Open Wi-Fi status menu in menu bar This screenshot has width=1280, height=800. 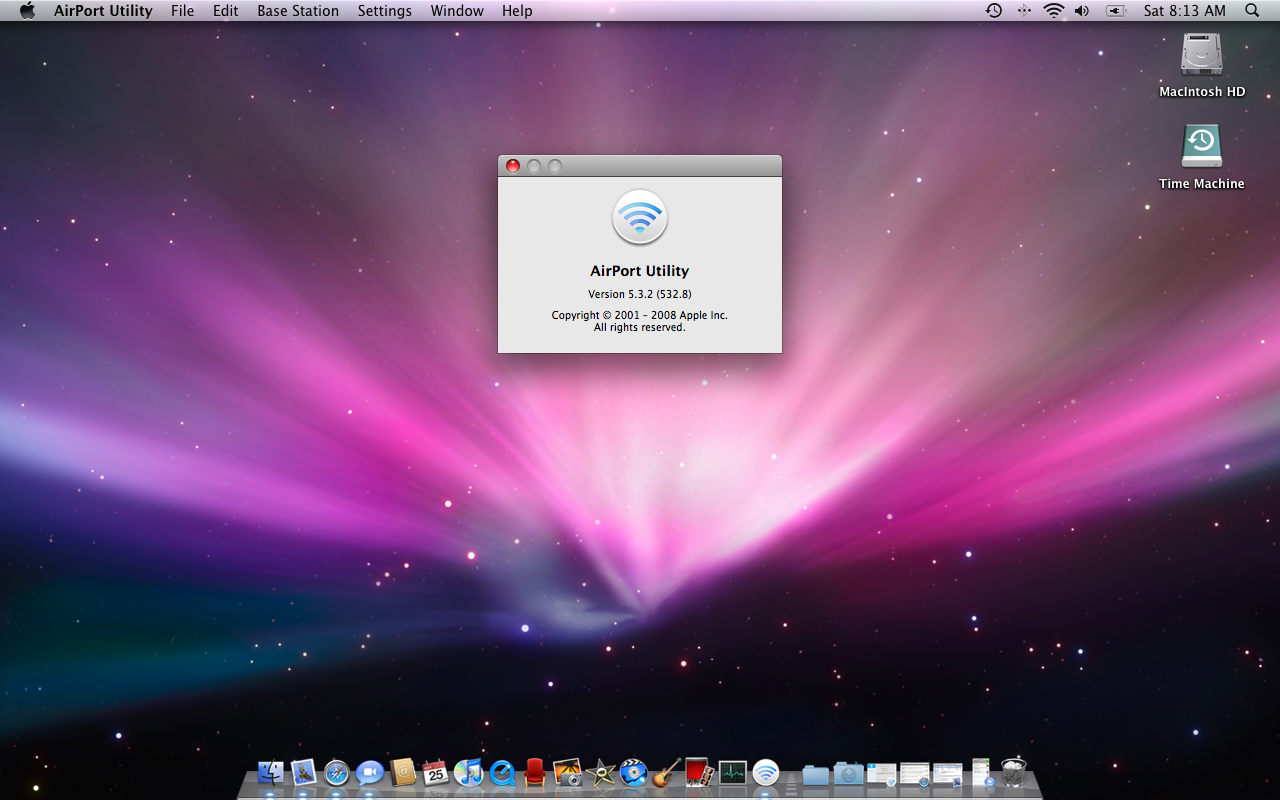tap(1053, 11)
